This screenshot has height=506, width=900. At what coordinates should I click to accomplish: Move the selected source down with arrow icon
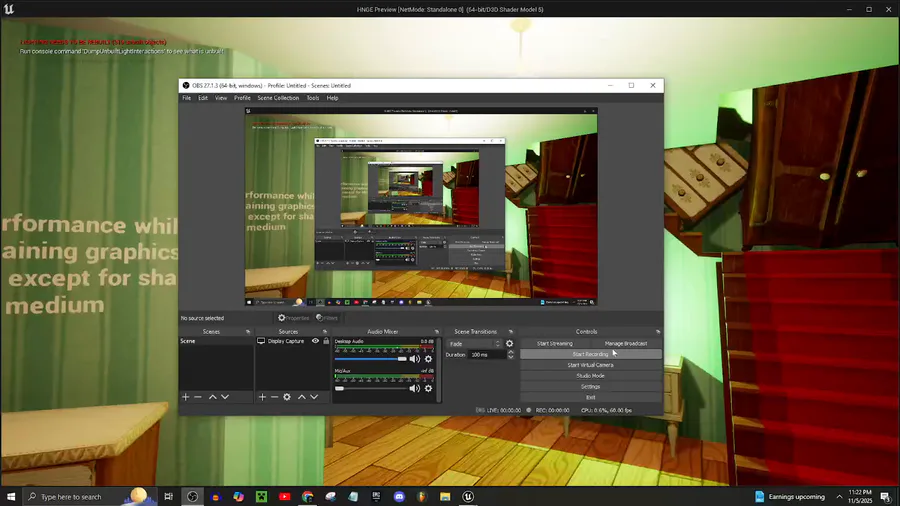pyautogui.click(x=315, y=397)
